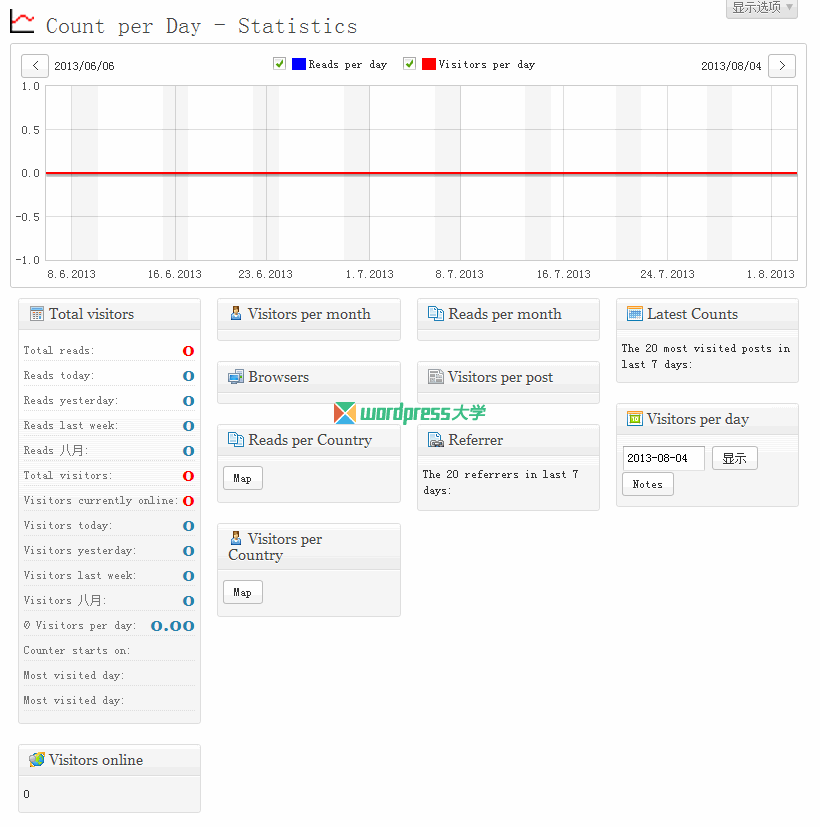The height and width of the screenshot is (827, 820).
Task: Disable the Visitors per day checkbox
Action: 410,63
